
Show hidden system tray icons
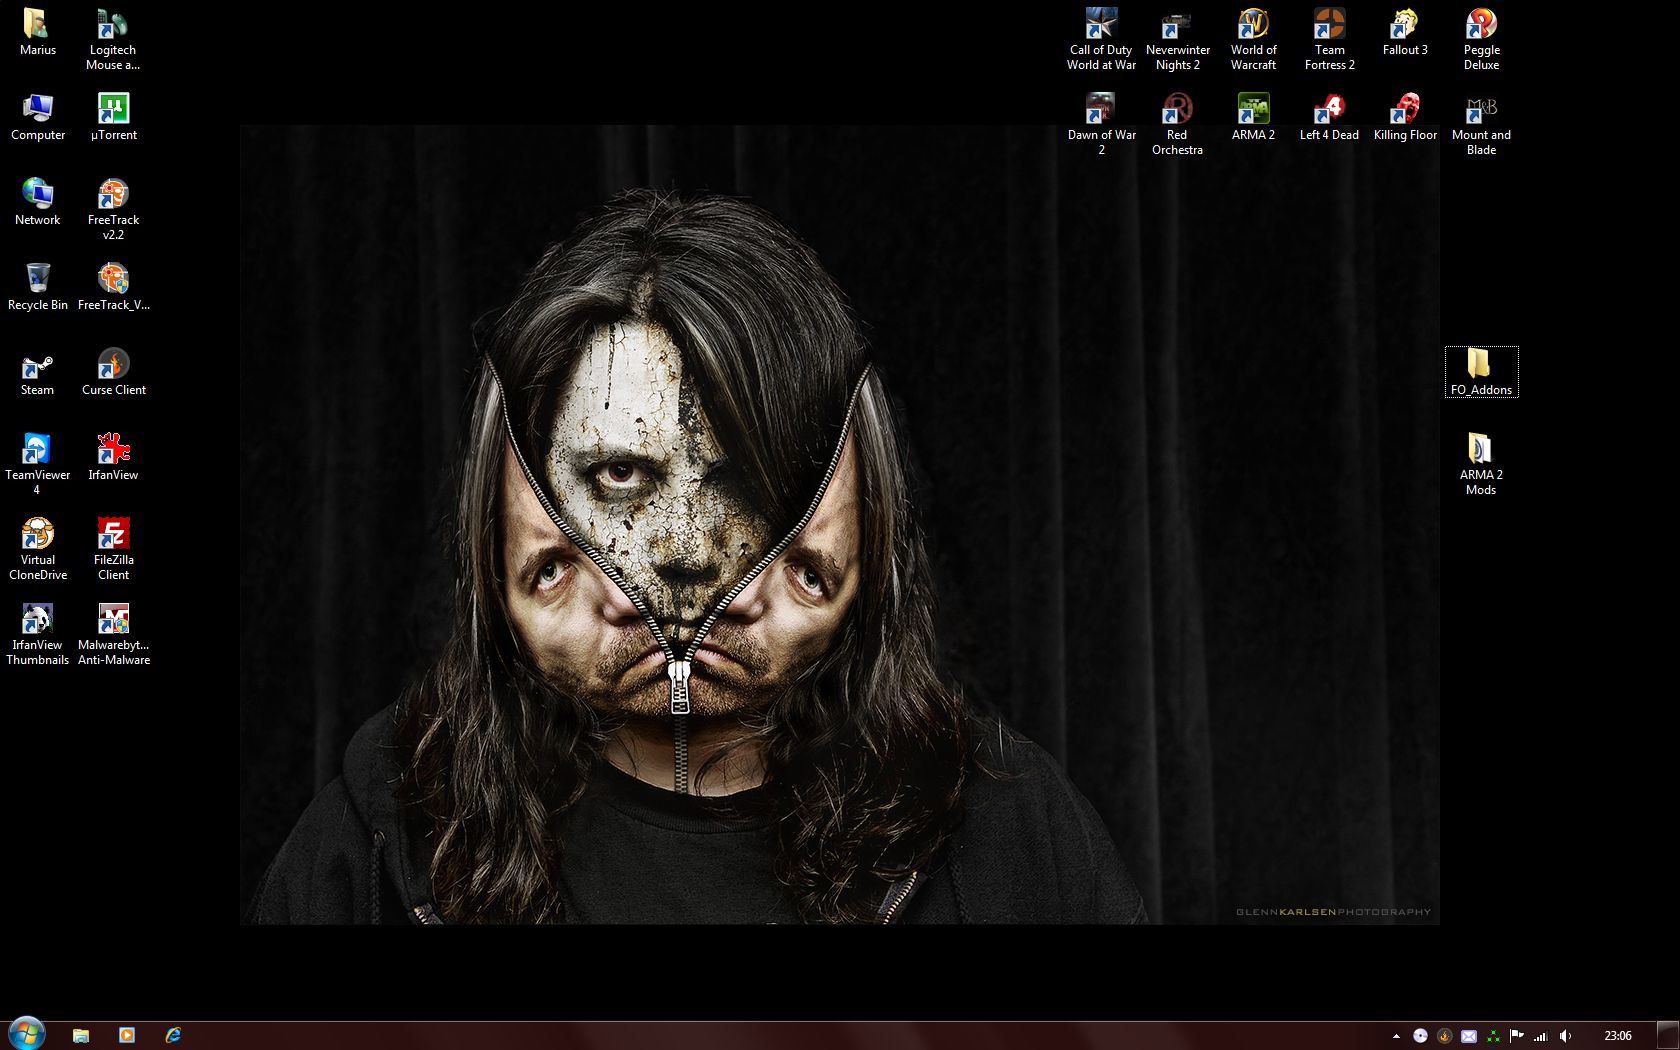(x=1396, y=1036)
